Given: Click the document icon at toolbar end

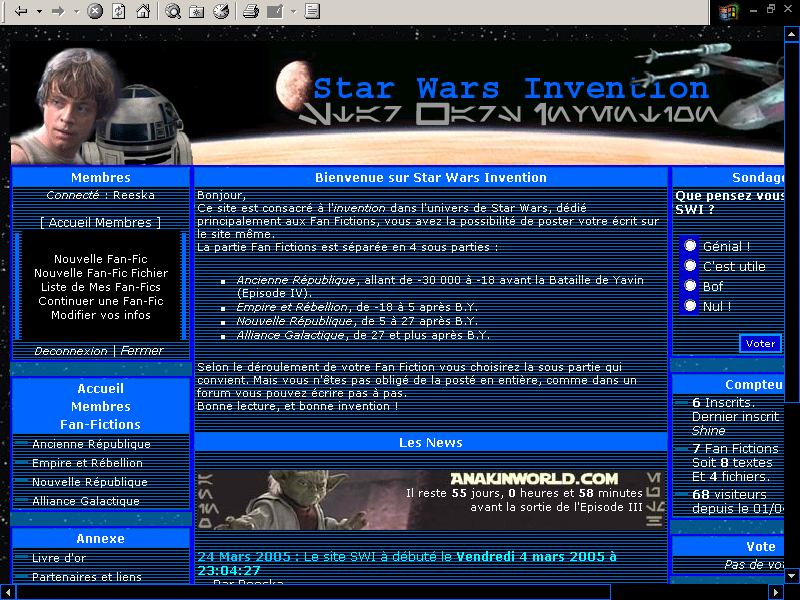Looking at the screenshot, I should coord(312,11).
